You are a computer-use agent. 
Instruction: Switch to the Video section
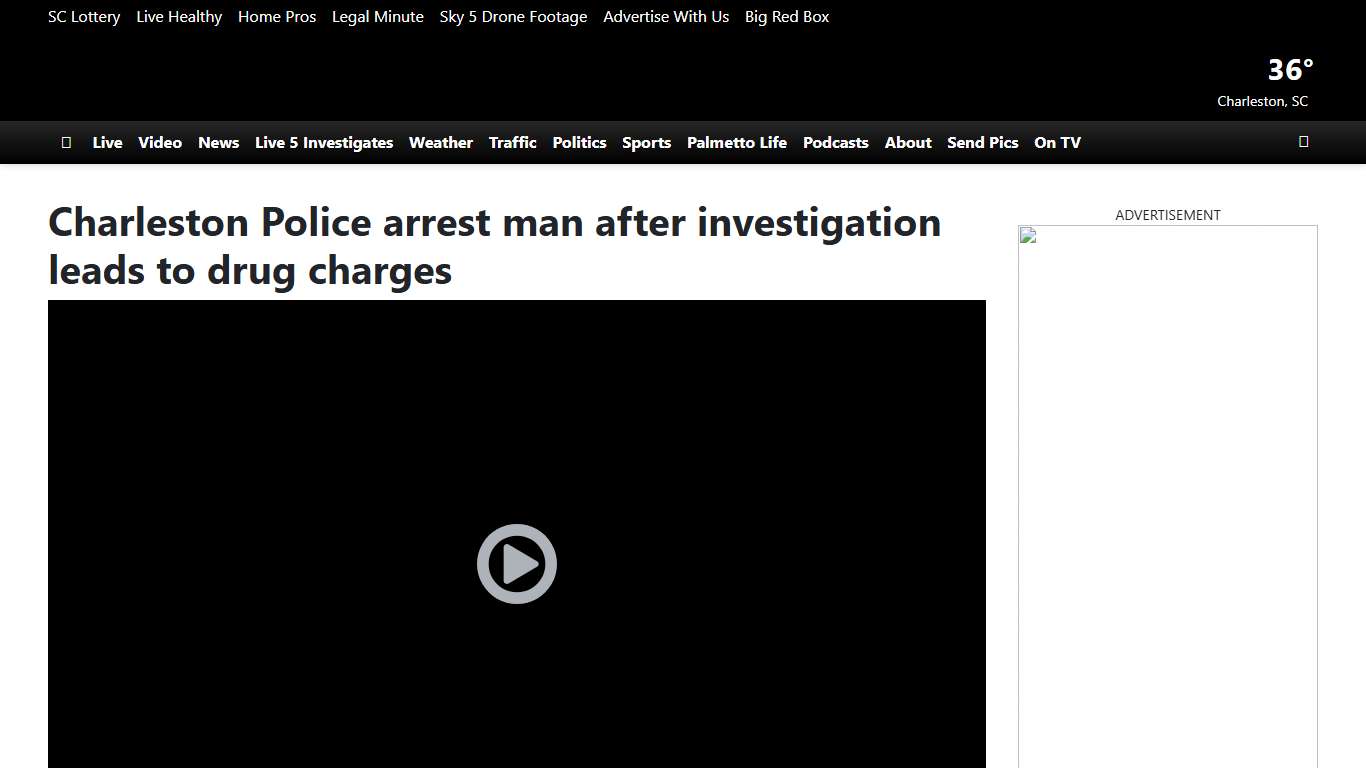point(160,142)
